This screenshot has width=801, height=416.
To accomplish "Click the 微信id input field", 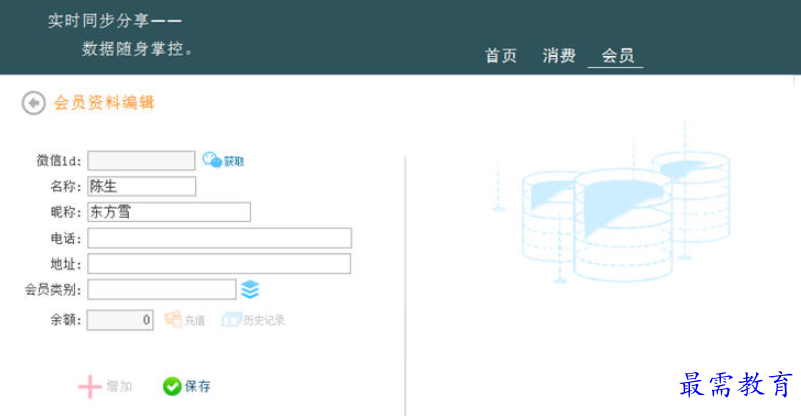I will (x=141, y=161).
